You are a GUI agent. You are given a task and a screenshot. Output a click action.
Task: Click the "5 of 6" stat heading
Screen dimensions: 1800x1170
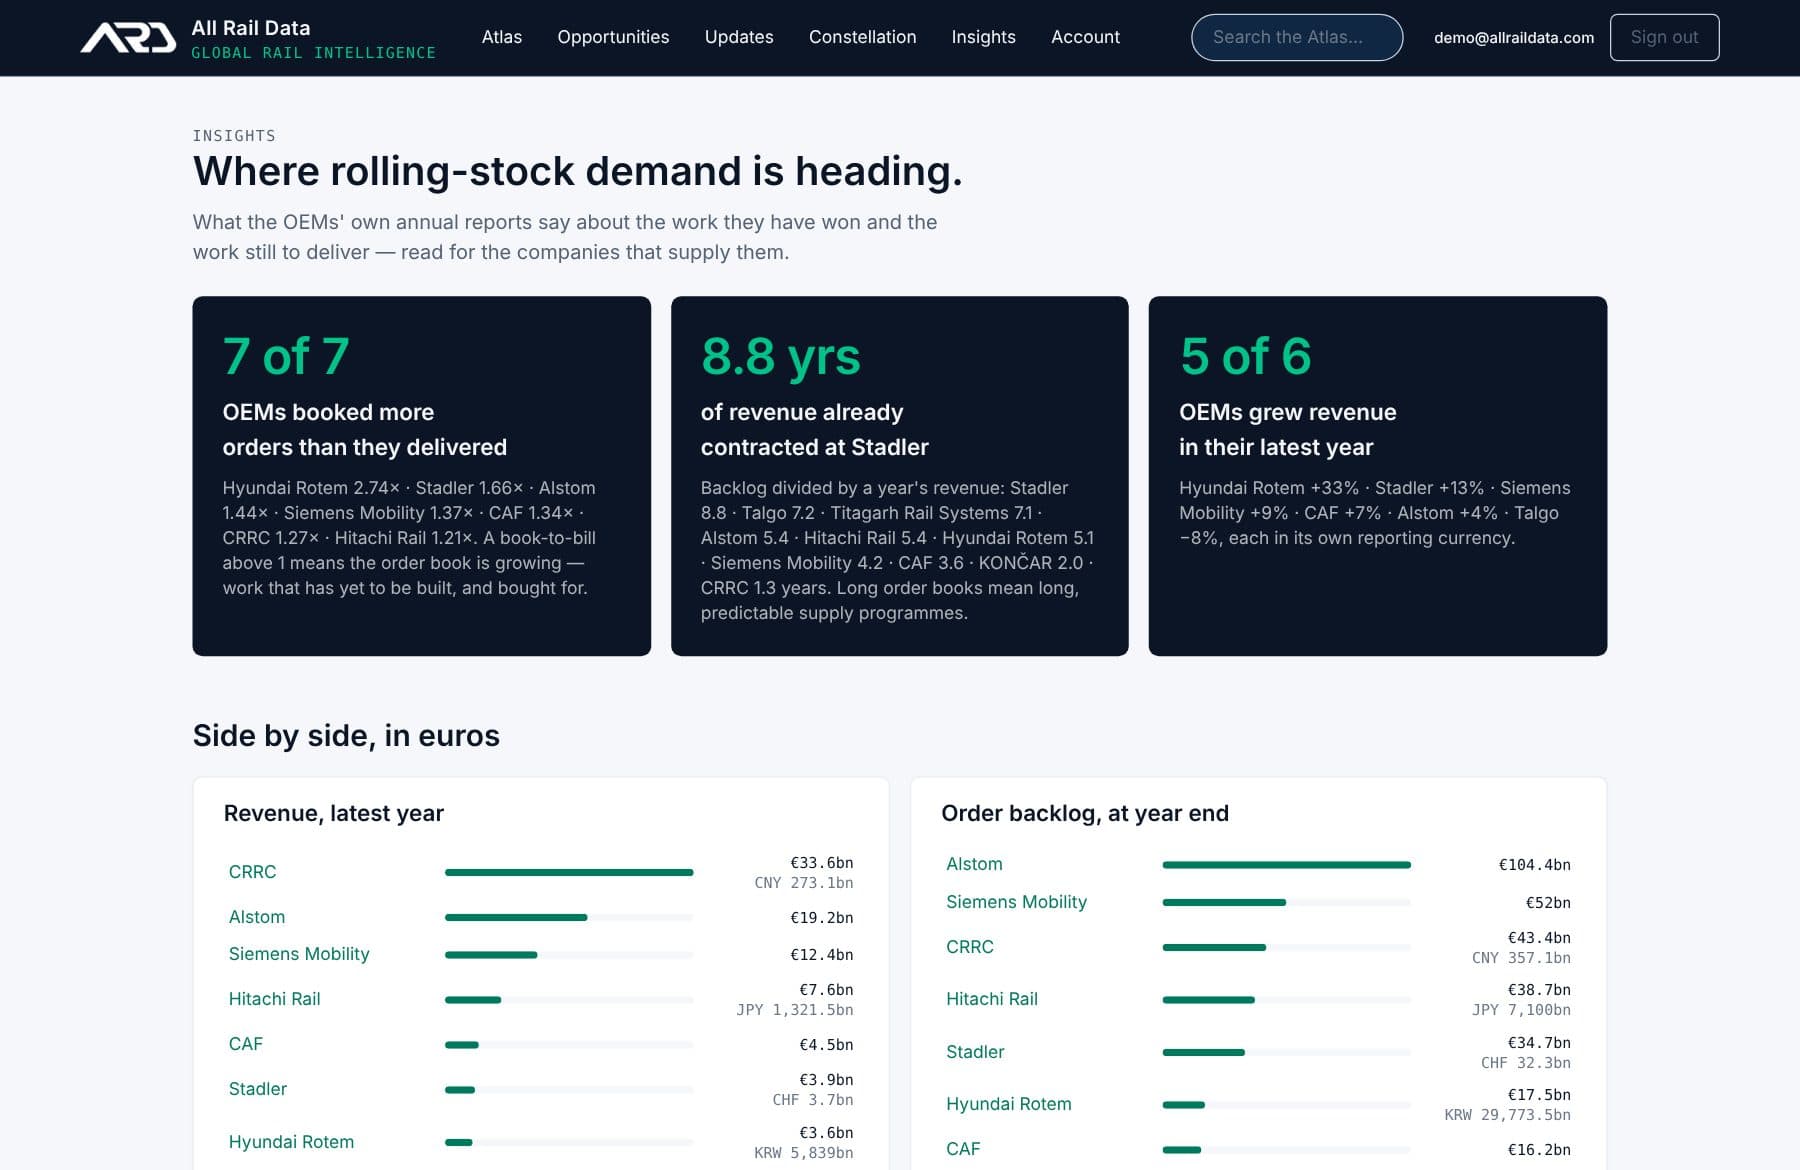click(x=1245, y=356)
